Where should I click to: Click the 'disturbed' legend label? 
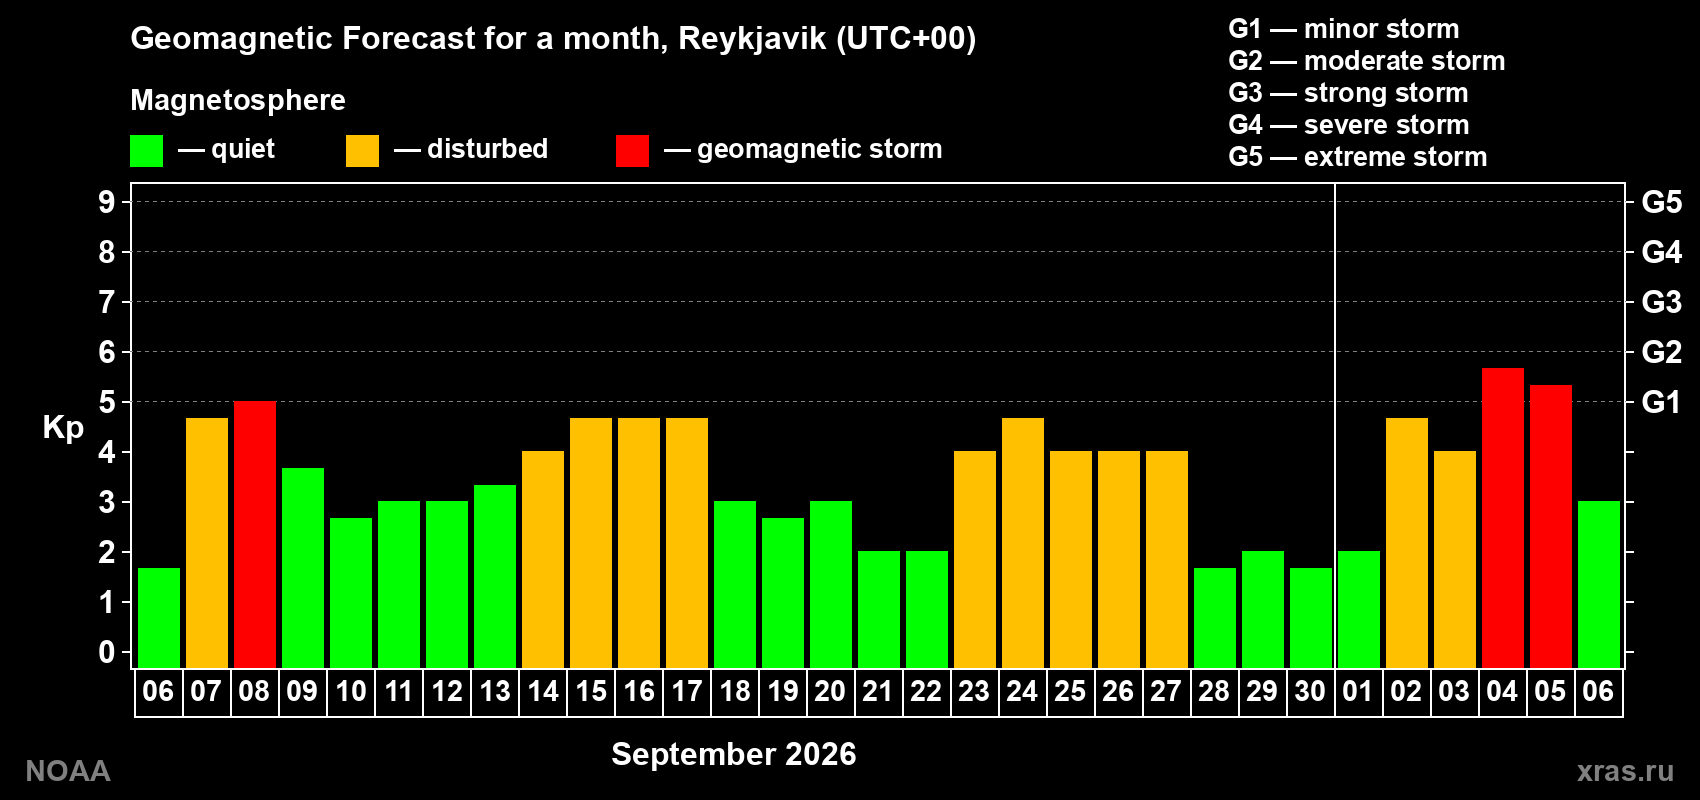(x=487, y=149)
